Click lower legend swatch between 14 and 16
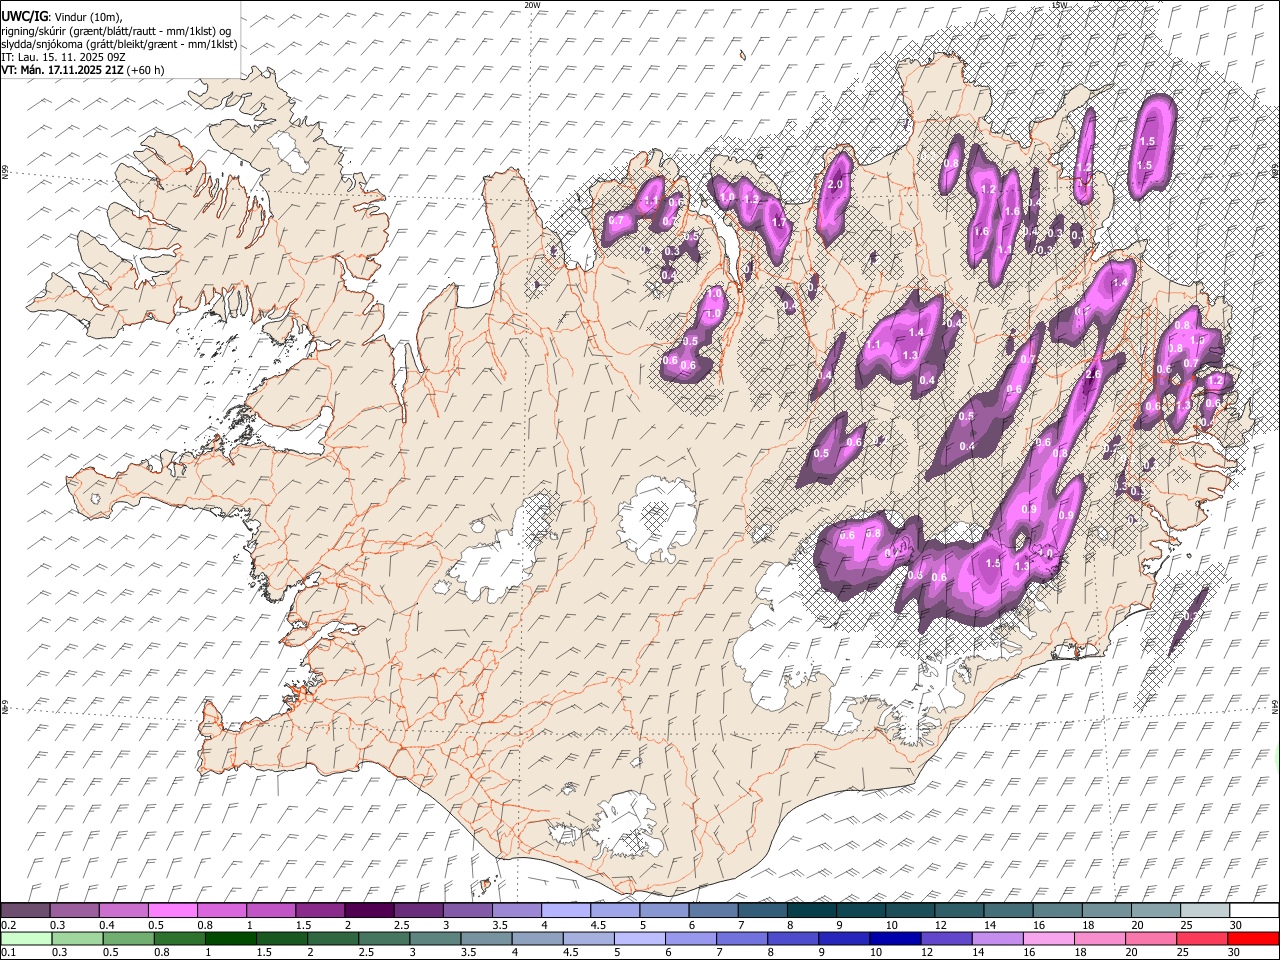This screenshot has height=960, width=1280. coord(996,938)
